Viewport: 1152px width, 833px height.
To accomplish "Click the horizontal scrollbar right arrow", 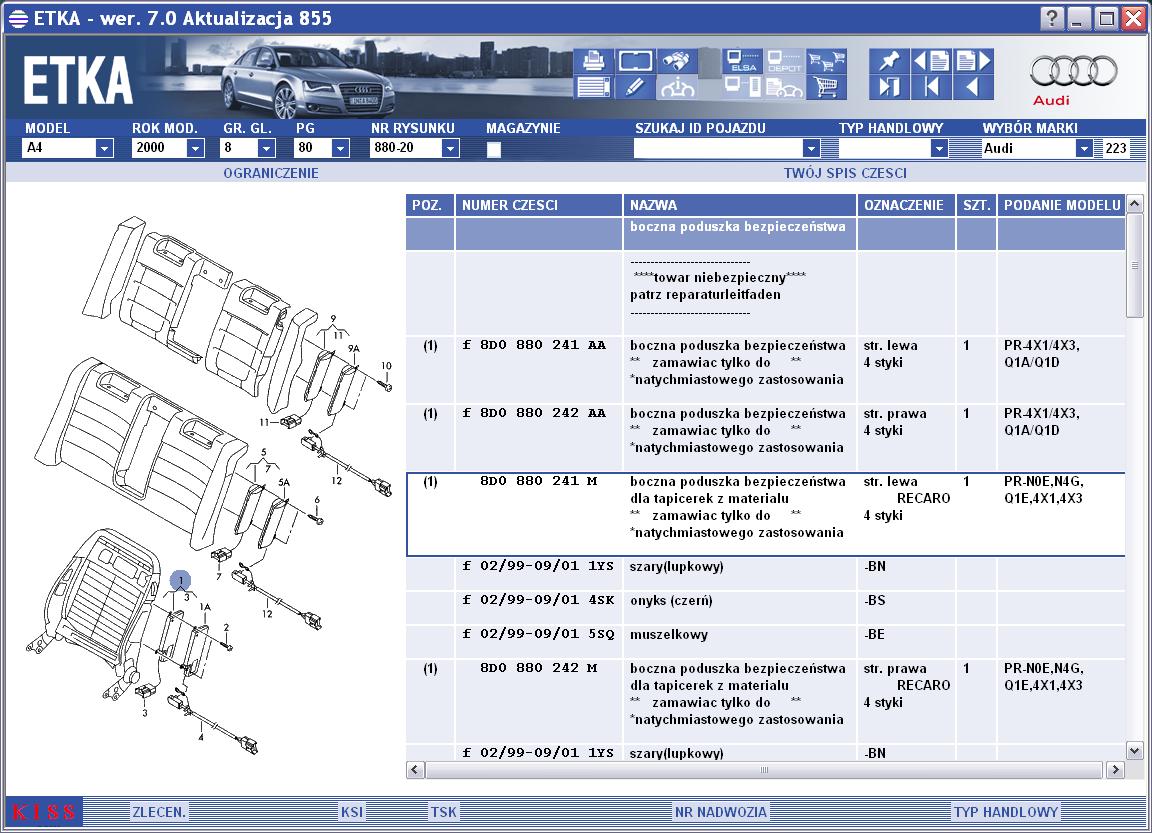I will click(x=1115, y=770).
